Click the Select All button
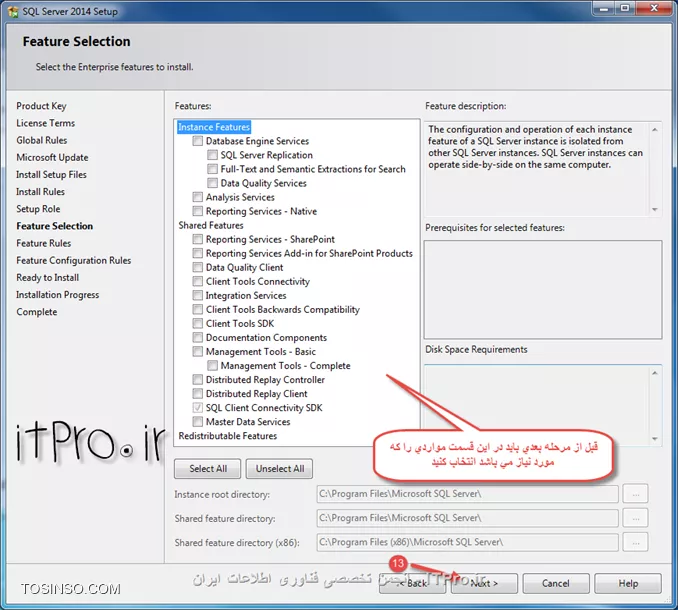Screen dimensions: 678x610 click(x=208, y=469)
